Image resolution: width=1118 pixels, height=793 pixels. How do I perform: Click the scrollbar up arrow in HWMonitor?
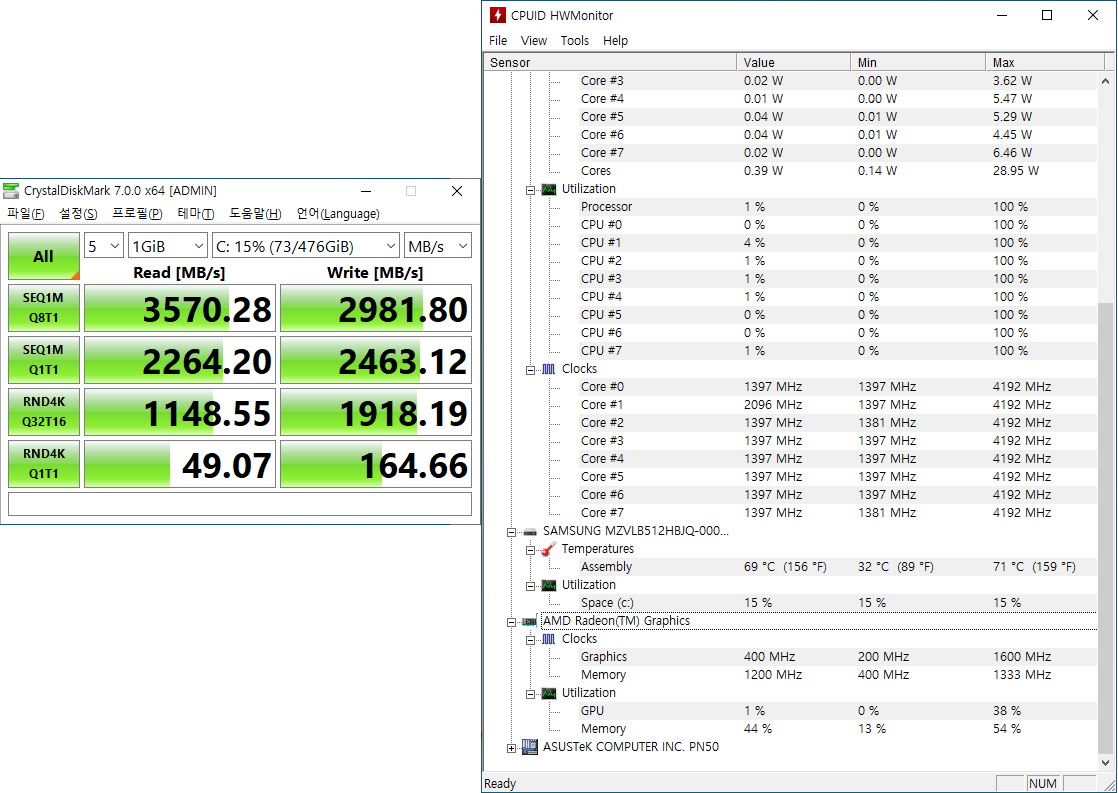[1105, 81]
